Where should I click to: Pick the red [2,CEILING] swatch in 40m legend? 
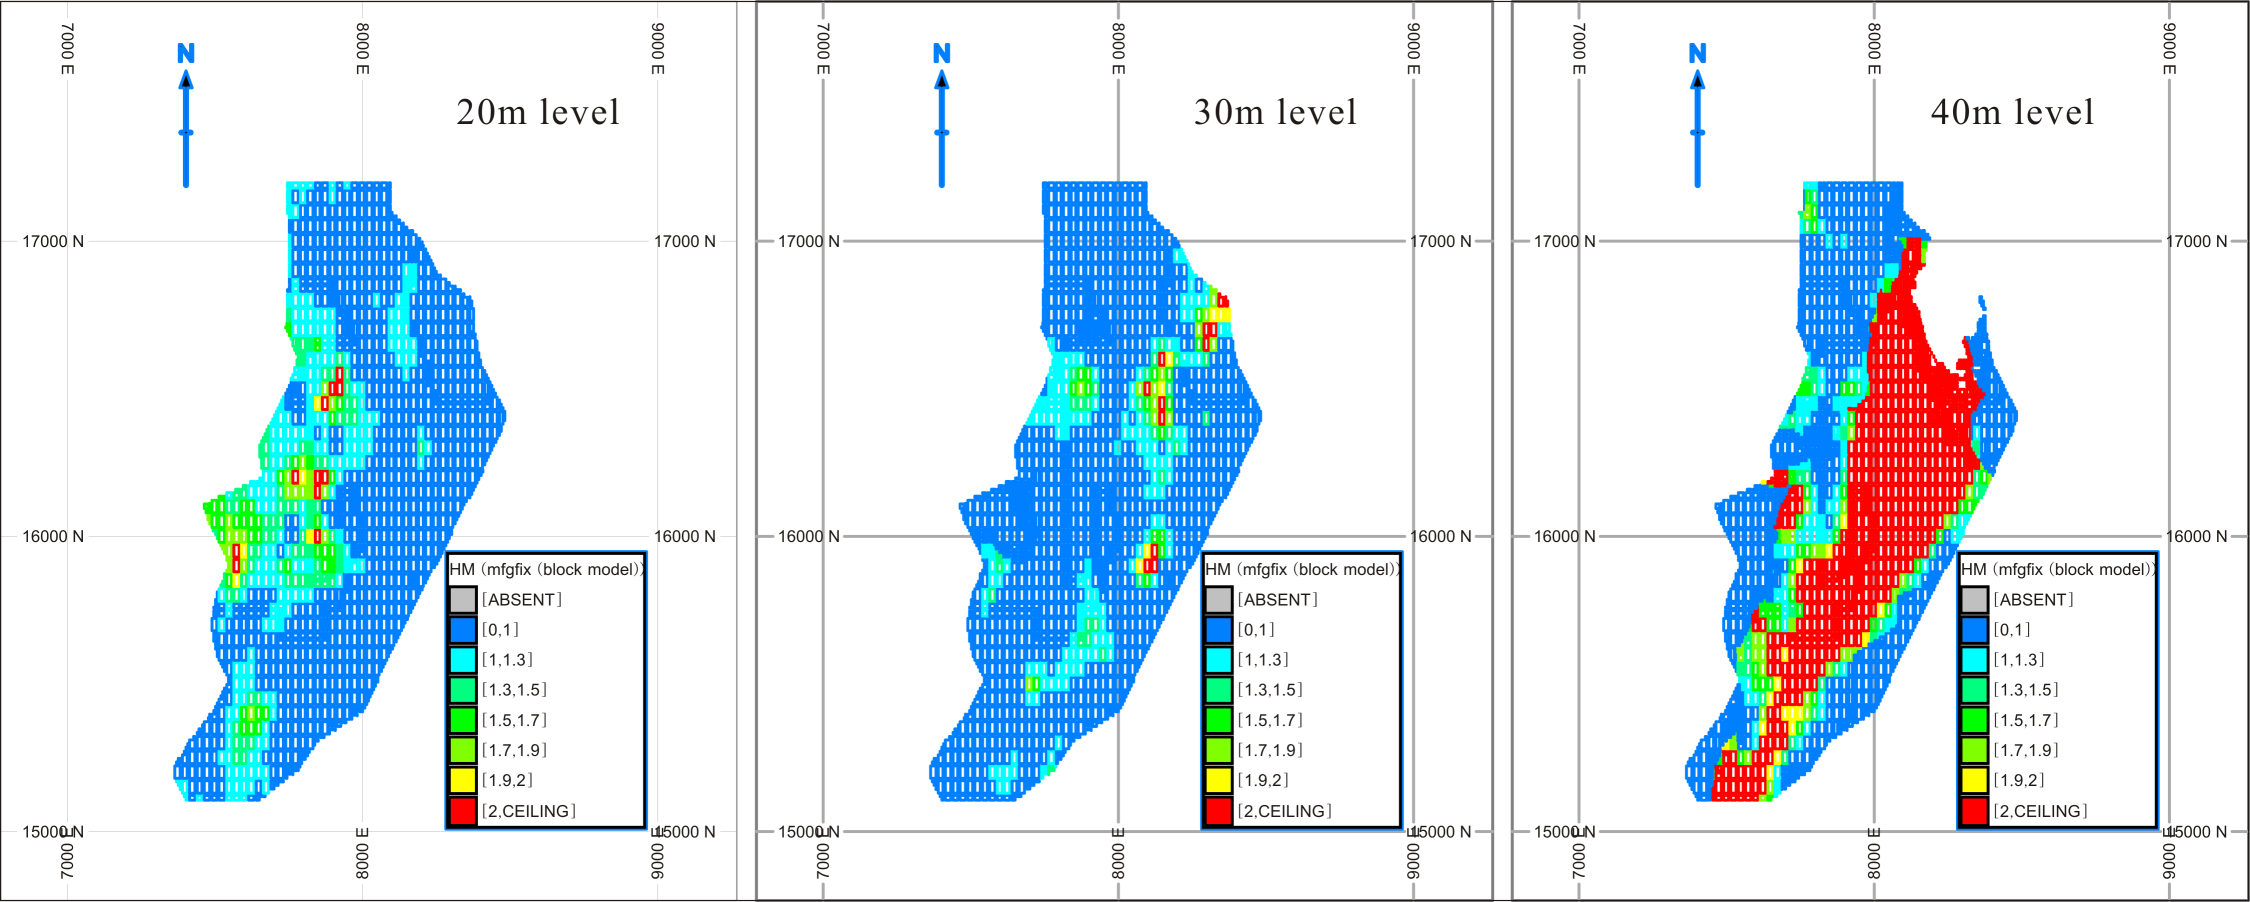1975,811
